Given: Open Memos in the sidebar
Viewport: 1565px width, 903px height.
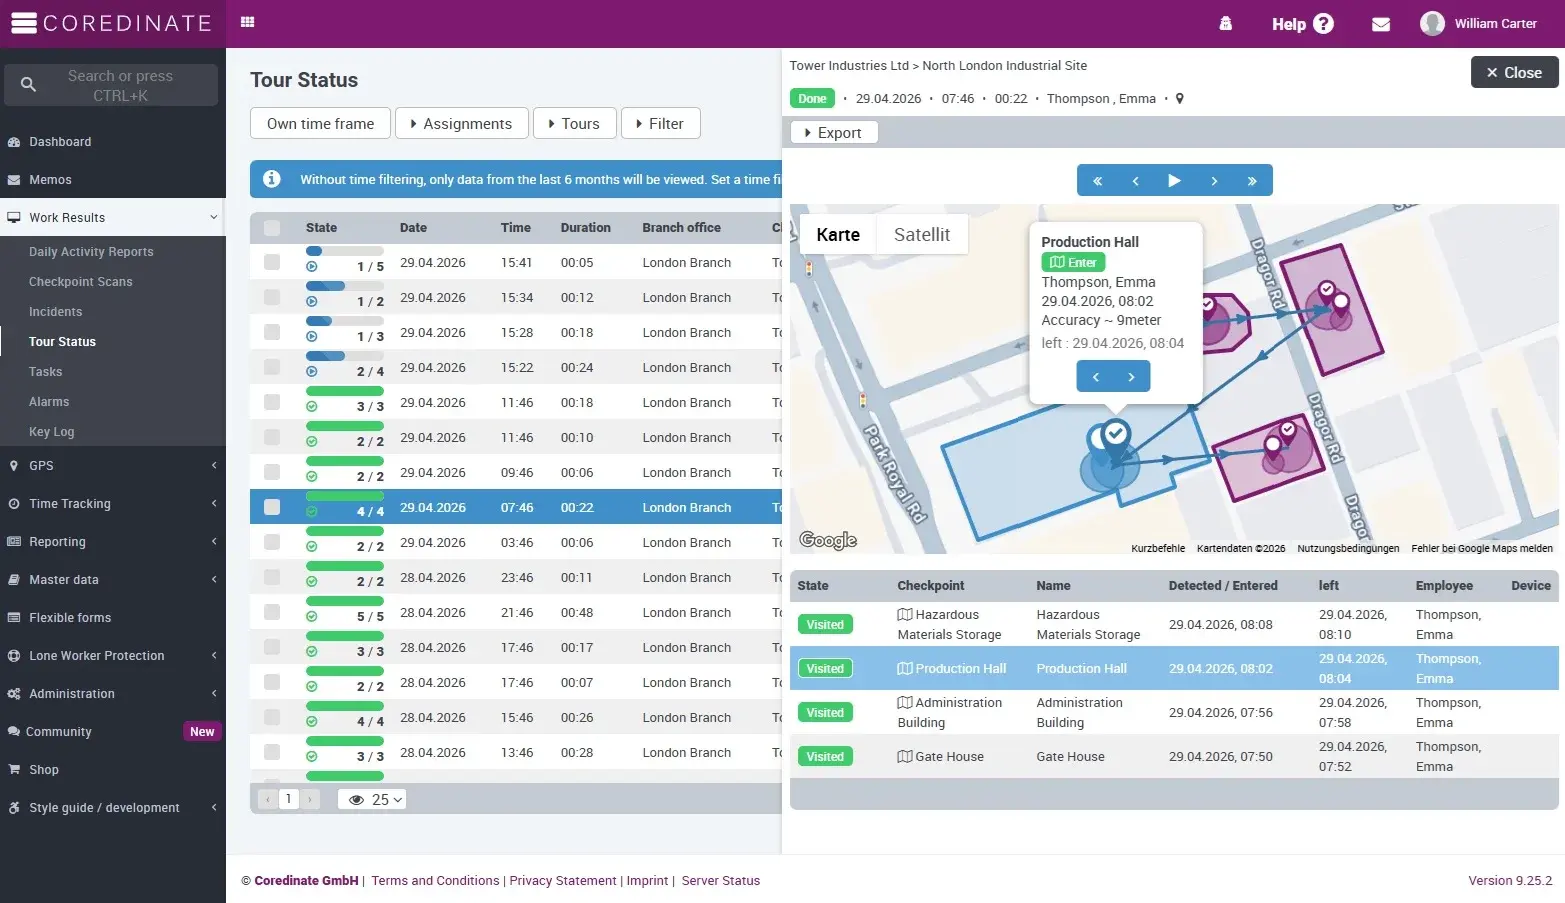Looking at the screenshot, I should point(50,180).
